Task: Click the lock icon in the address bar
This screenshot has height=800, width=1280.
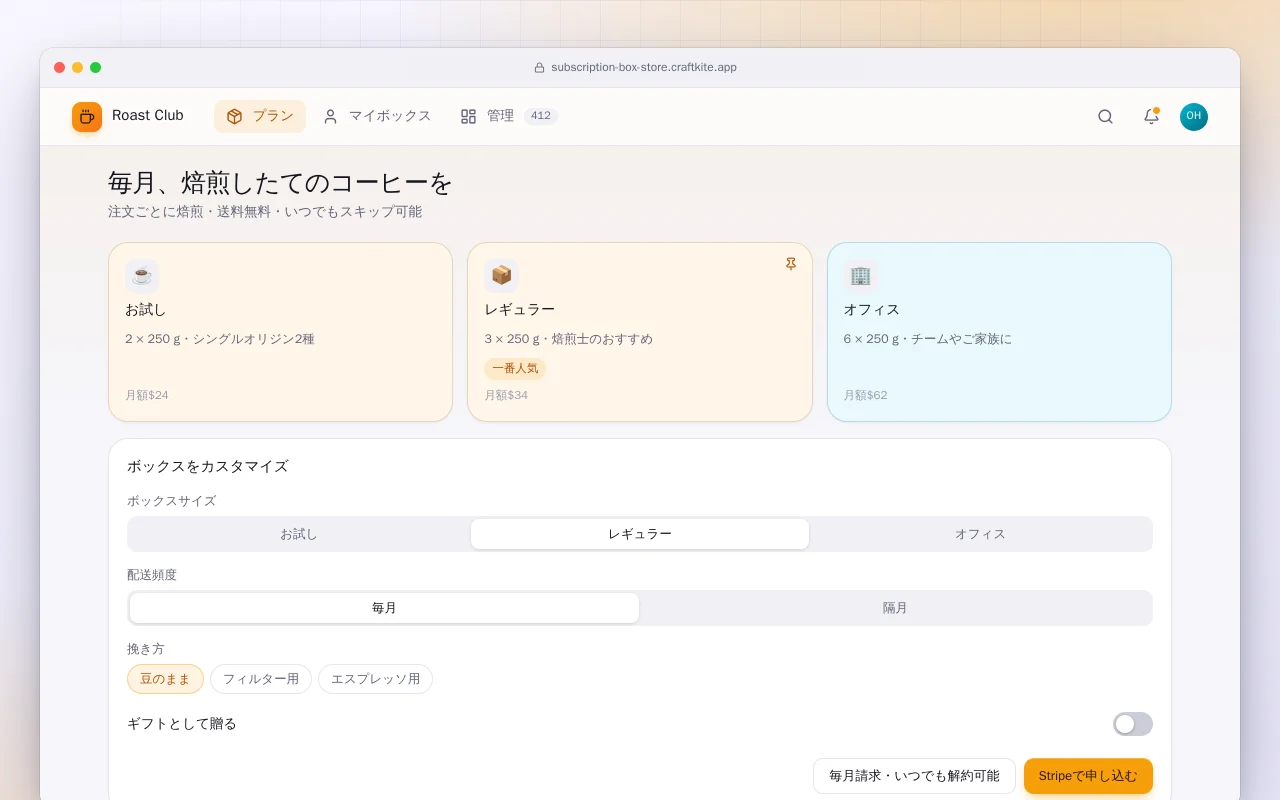Action: (x=539, y=68)
